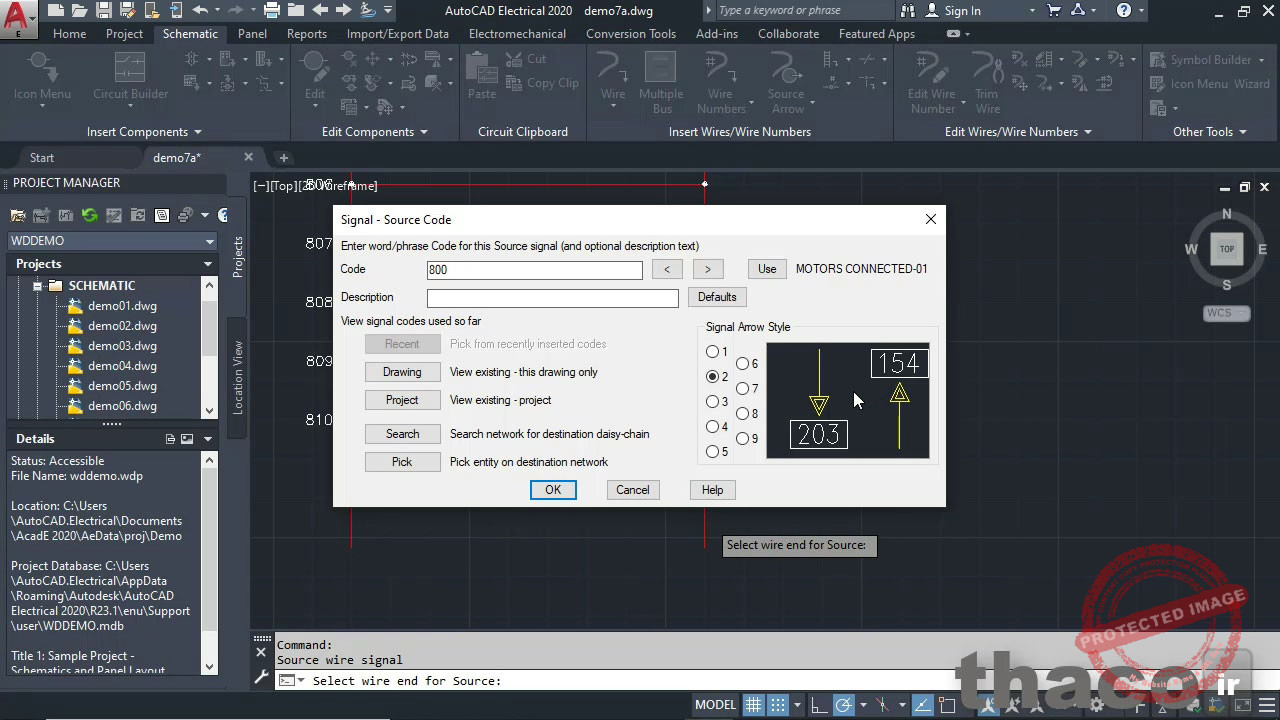Toggle the grid display icon in status bar
The width and height of the screenshot is (1280, 720).
(x=753, y=704)
